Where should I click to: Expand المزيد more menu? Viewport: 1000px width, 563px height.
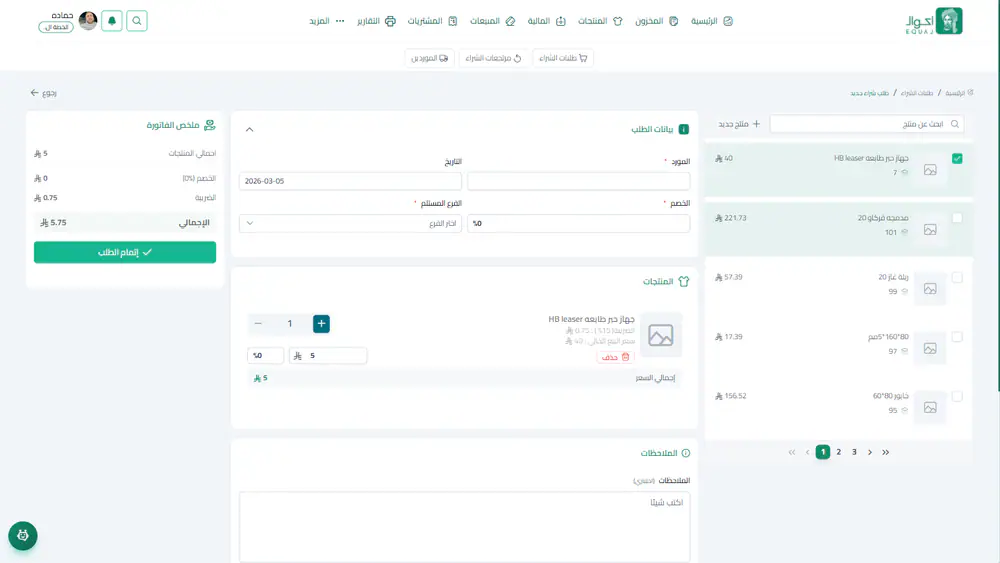[x=327, y=21]
